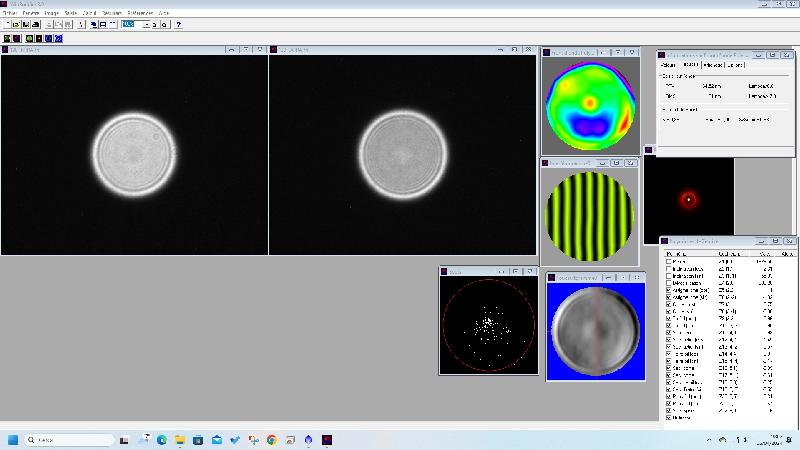Click the Open folder icon in the toolbar
Screen dimensions: 800x450
[17, 24]
